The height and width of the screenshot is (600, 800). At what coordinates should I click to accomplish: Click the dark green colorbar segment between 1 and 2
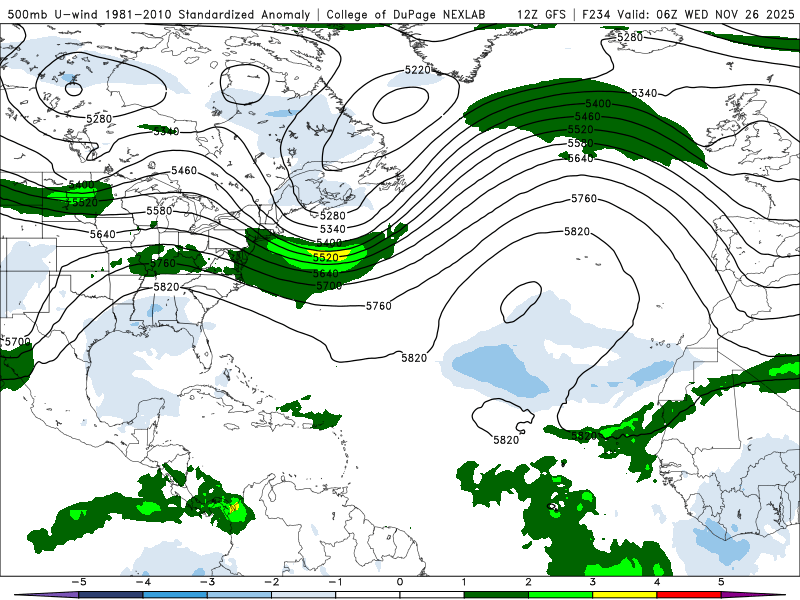point(496,595)
